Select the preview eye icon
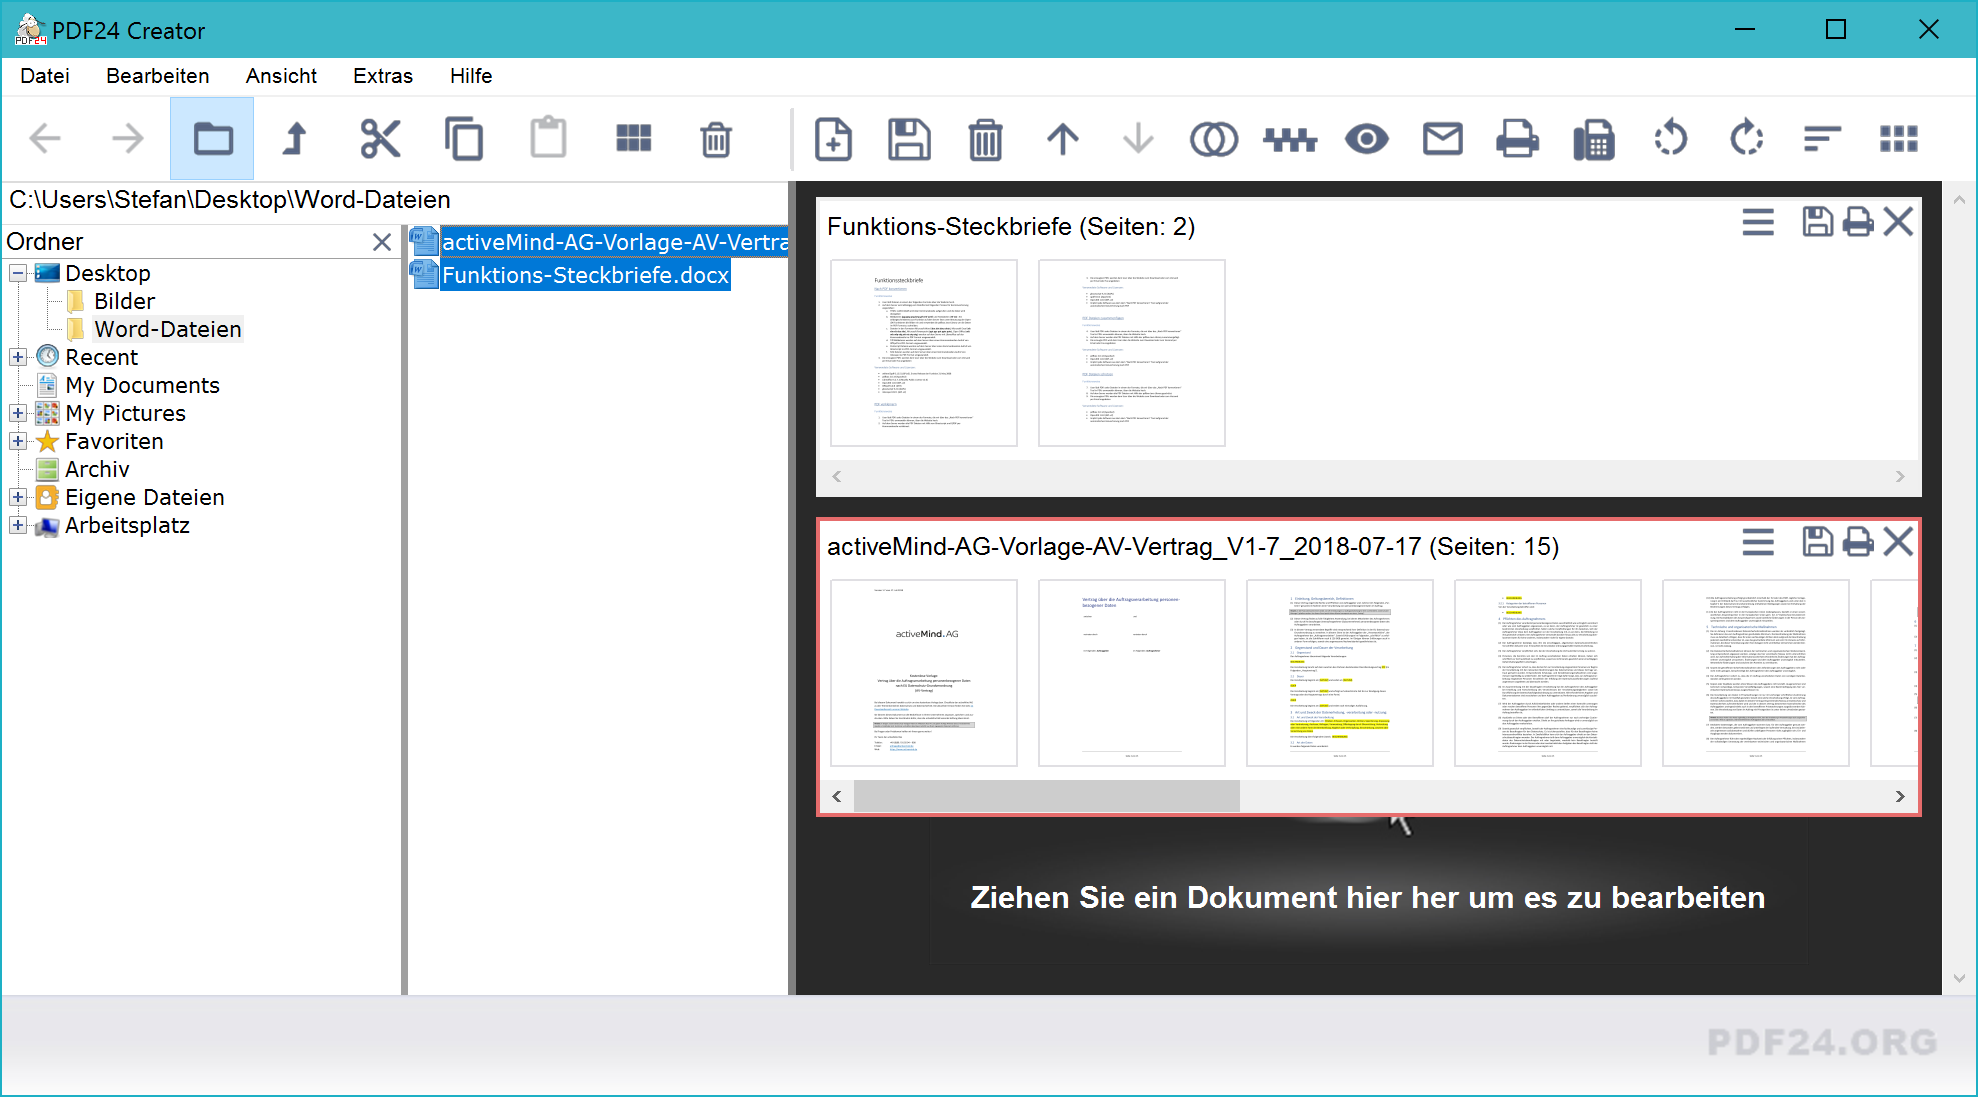Image resolution: width=1978 pixels, height=1097 pixels. [x=1366, y=139]
